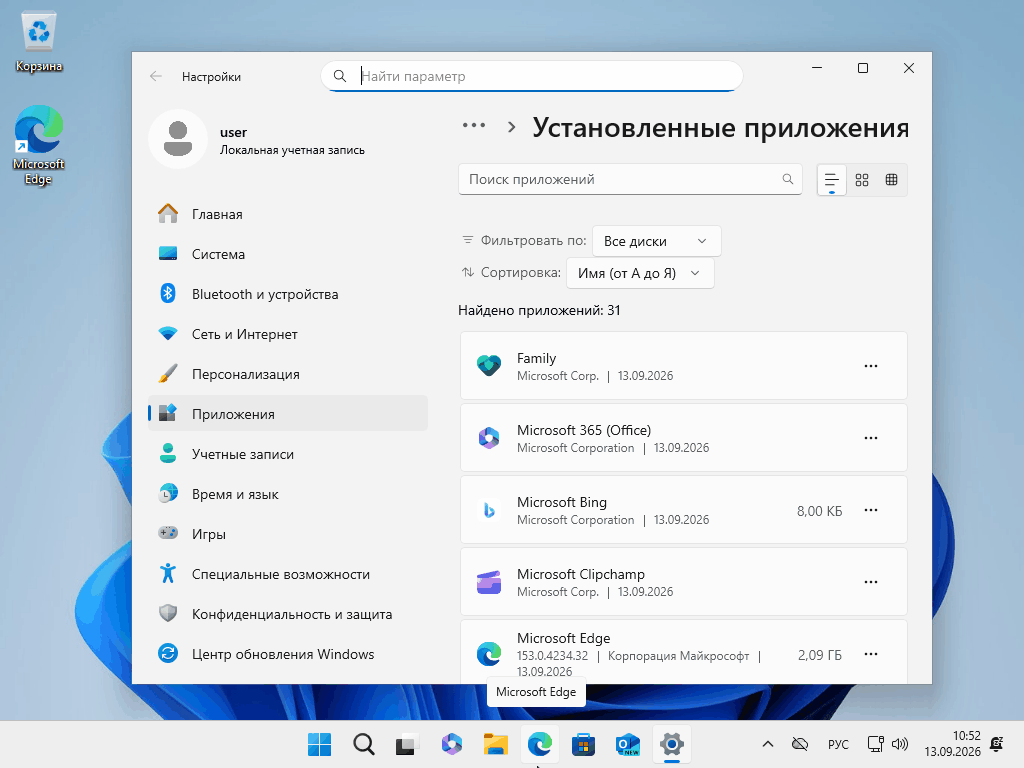Launch Copilot from the taskbar
The height and width of the screenshot is (768, 1024).
[452, 744]
